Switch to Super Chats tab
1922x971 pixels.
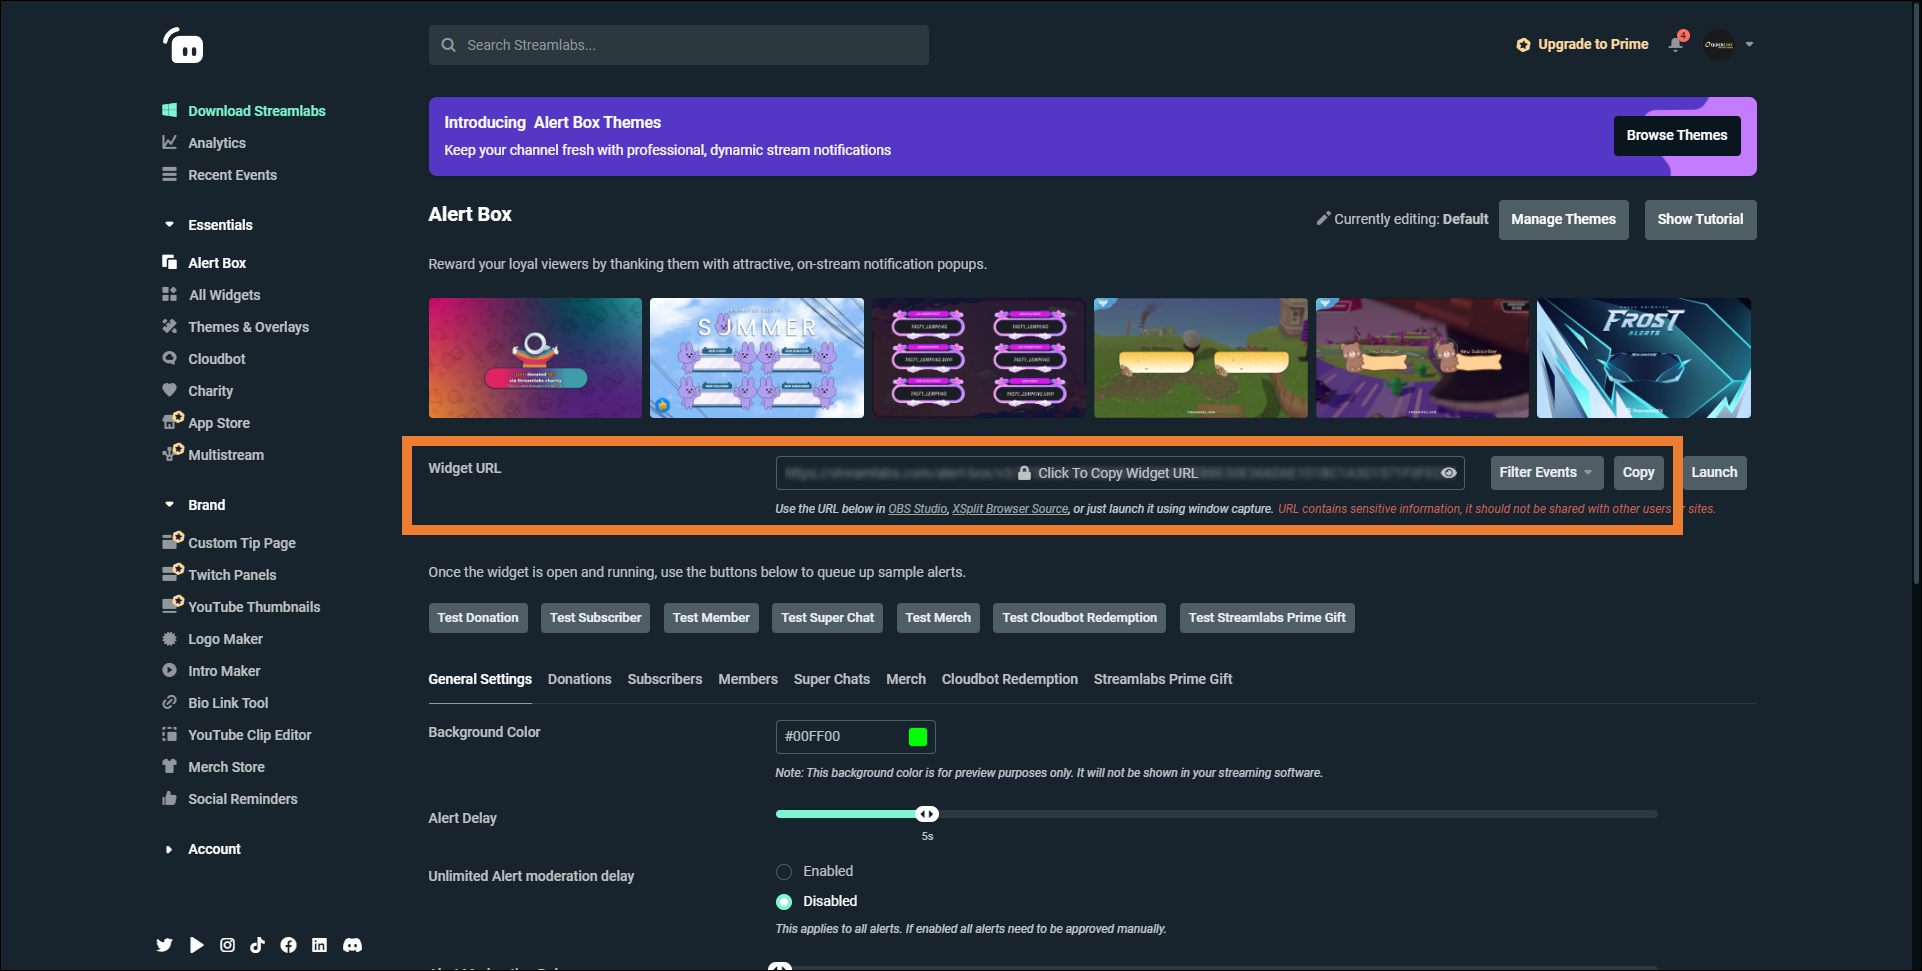click(x=832, y=679)
